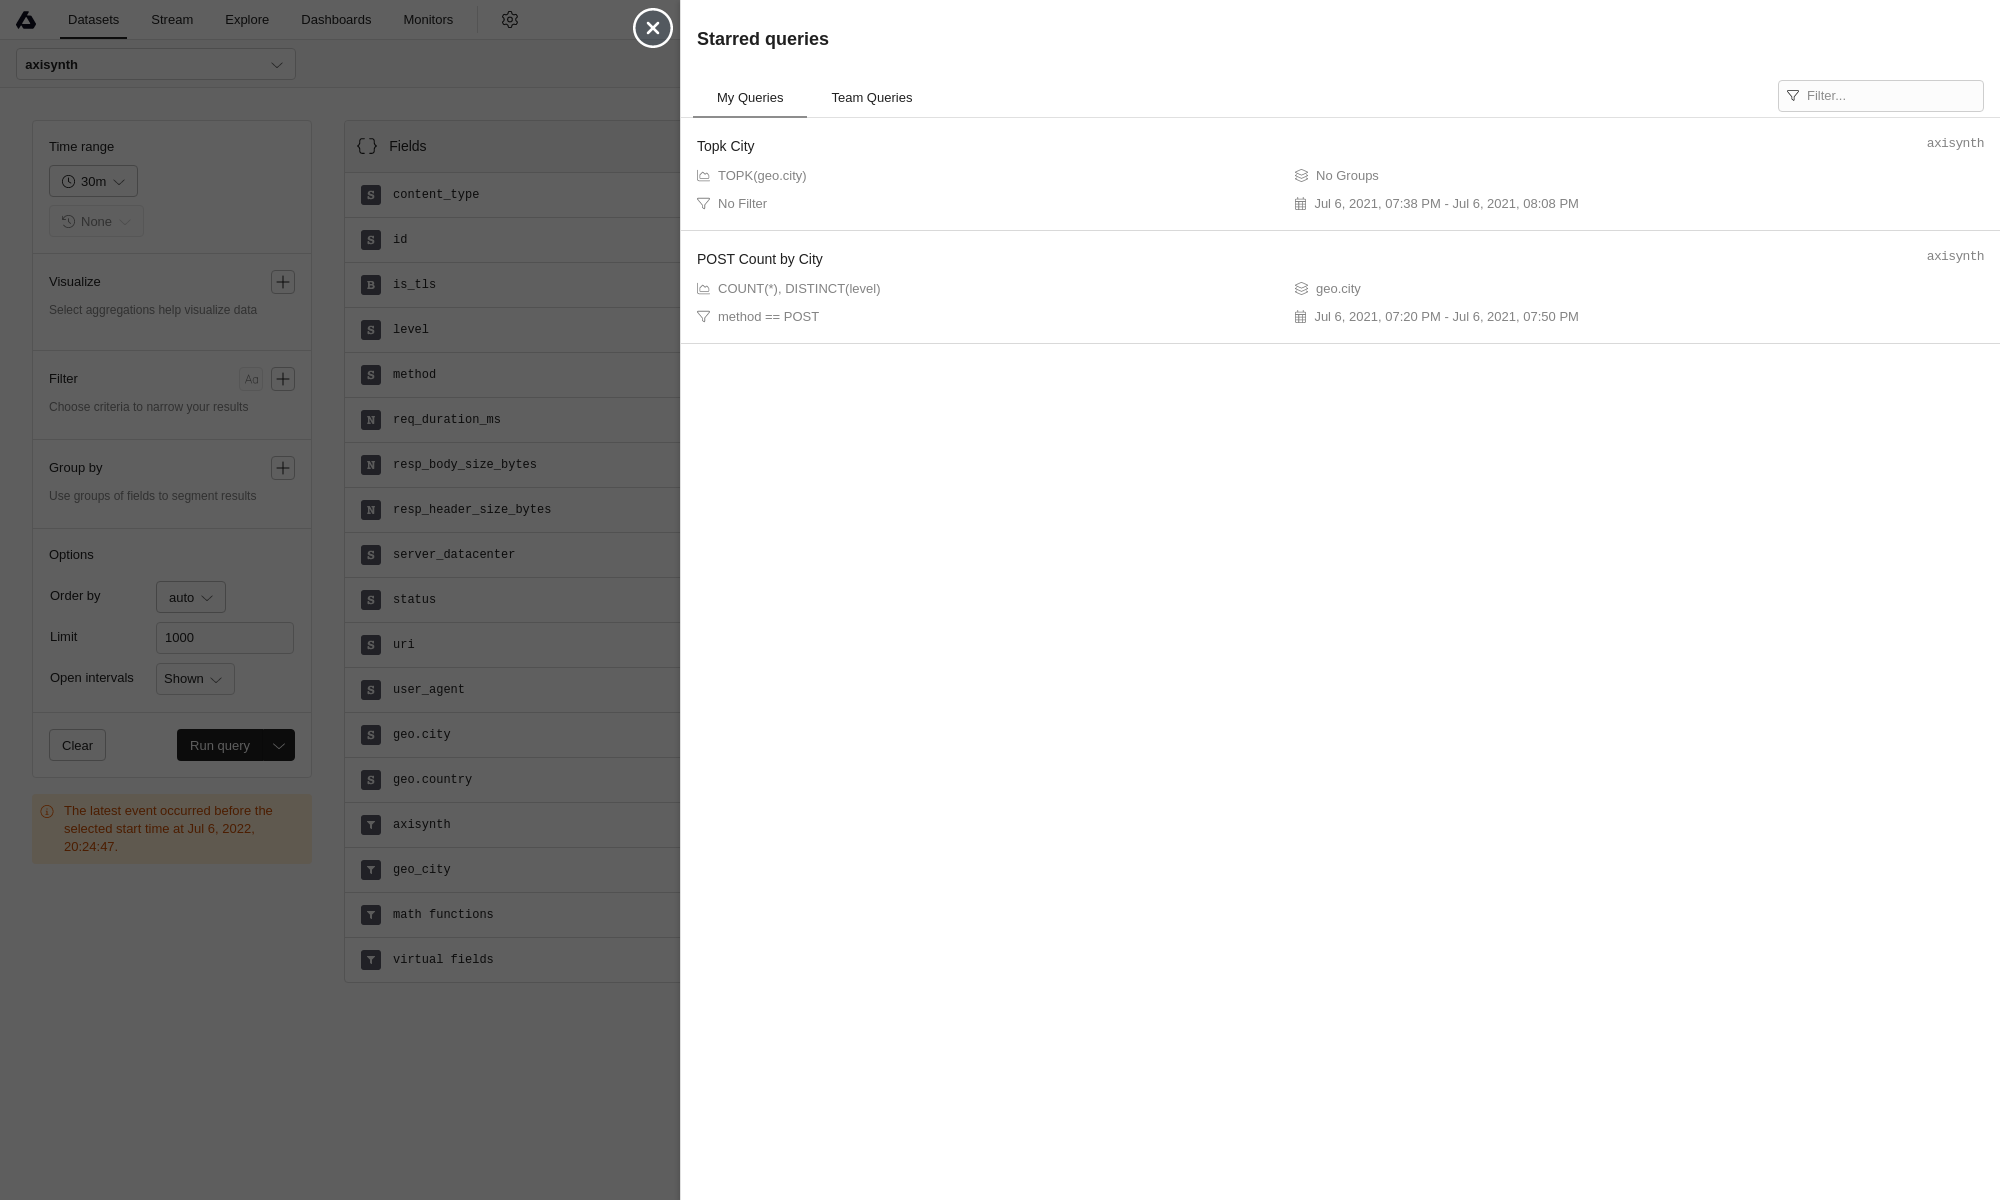Expand the 30m time range dropdown
2000x1200 pixels.
(x=93, y=182)
